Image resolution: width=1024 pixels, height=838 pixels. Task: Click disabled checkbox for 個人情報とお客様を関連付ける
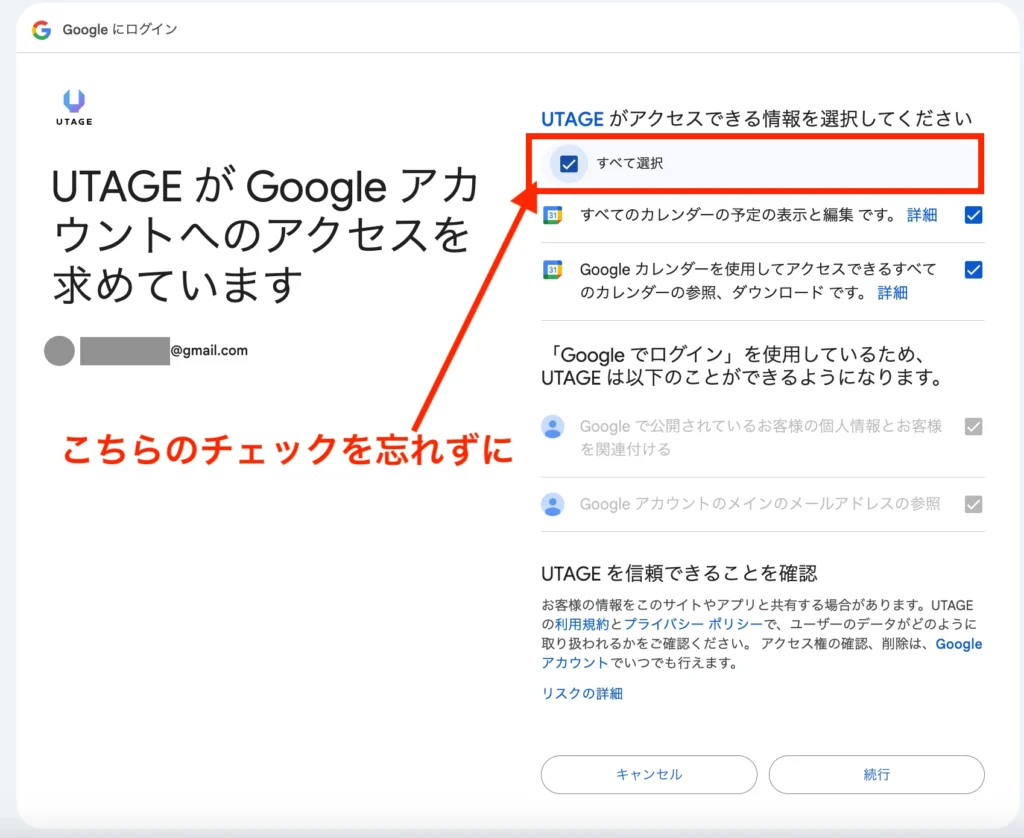pyautogui.click(x=973, y=427)
